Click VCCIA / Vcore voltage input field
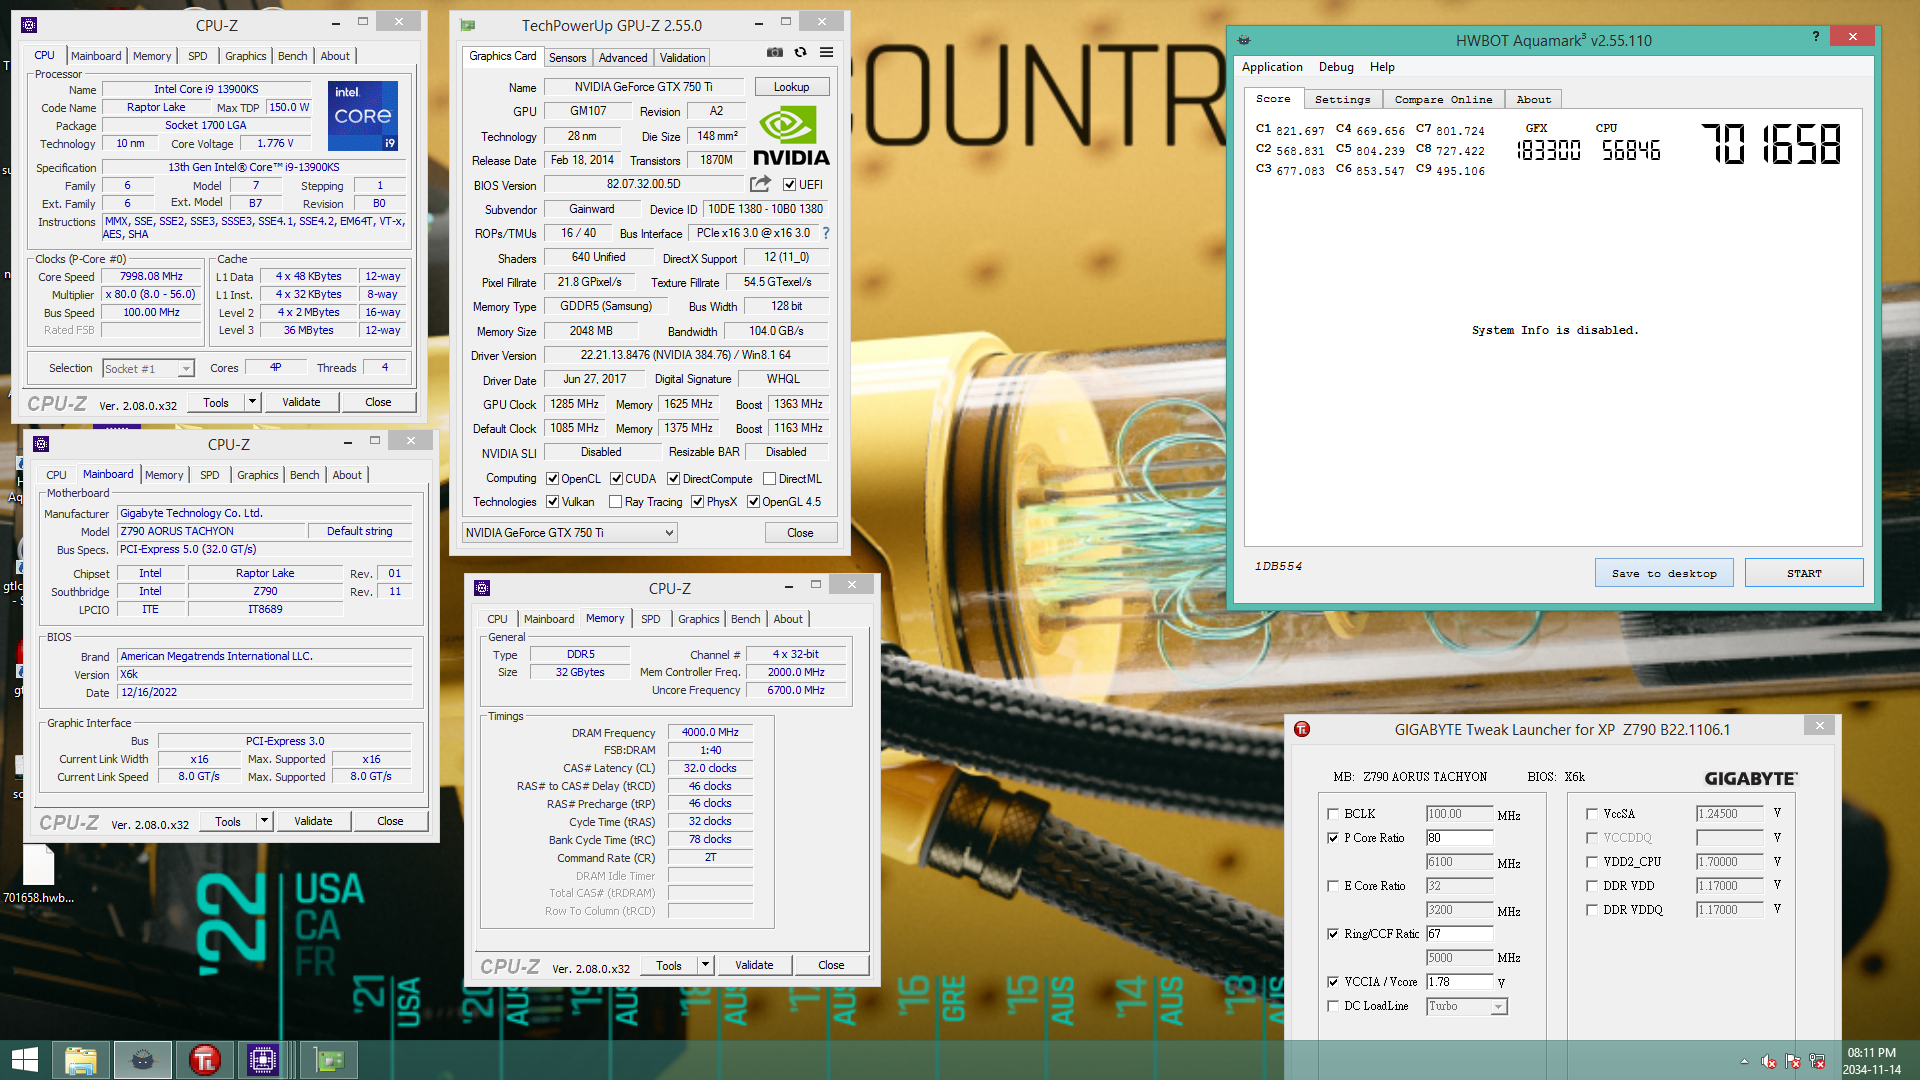This screenshot has width=1920, height=1080. pyautogui.click(x=1459, y=982)
